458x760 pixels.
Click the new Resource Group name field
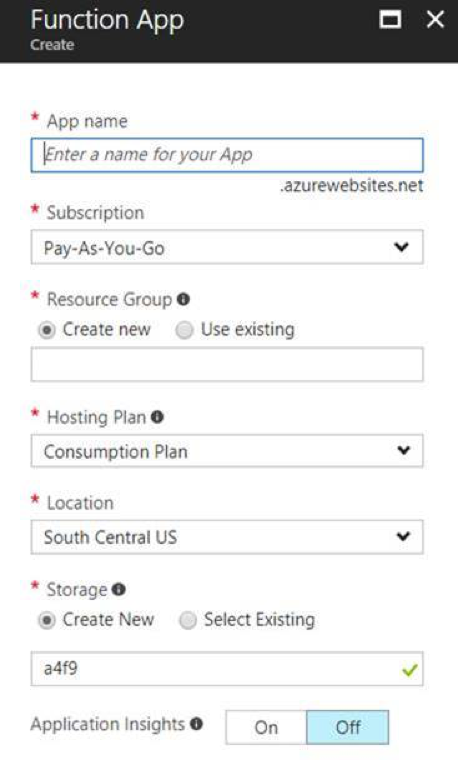point(227,364)
